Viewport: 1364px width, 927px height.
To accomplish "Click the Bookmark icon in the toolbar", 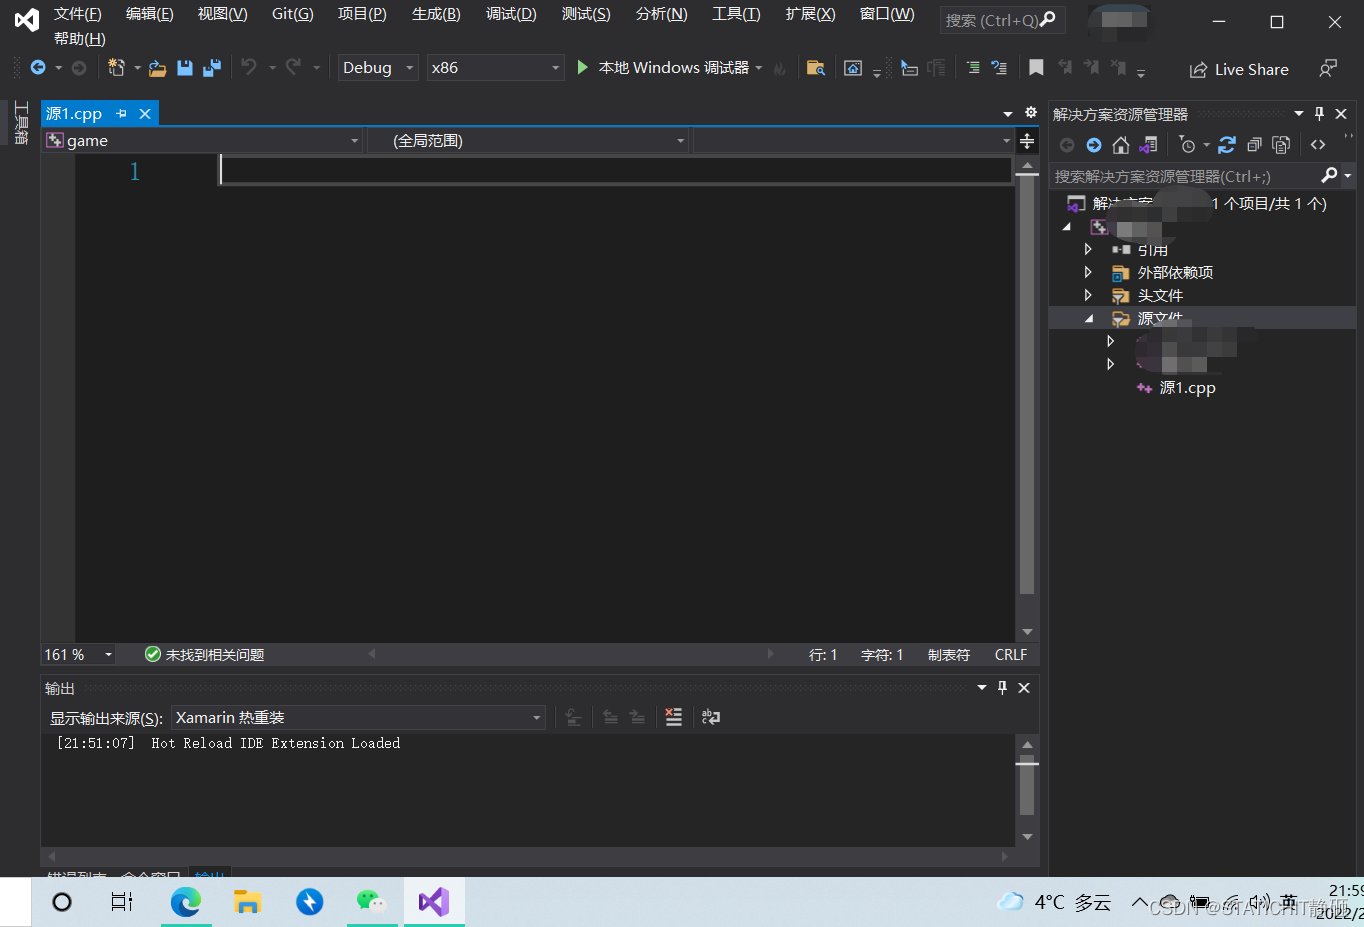I will click(x=1036, y=67).
